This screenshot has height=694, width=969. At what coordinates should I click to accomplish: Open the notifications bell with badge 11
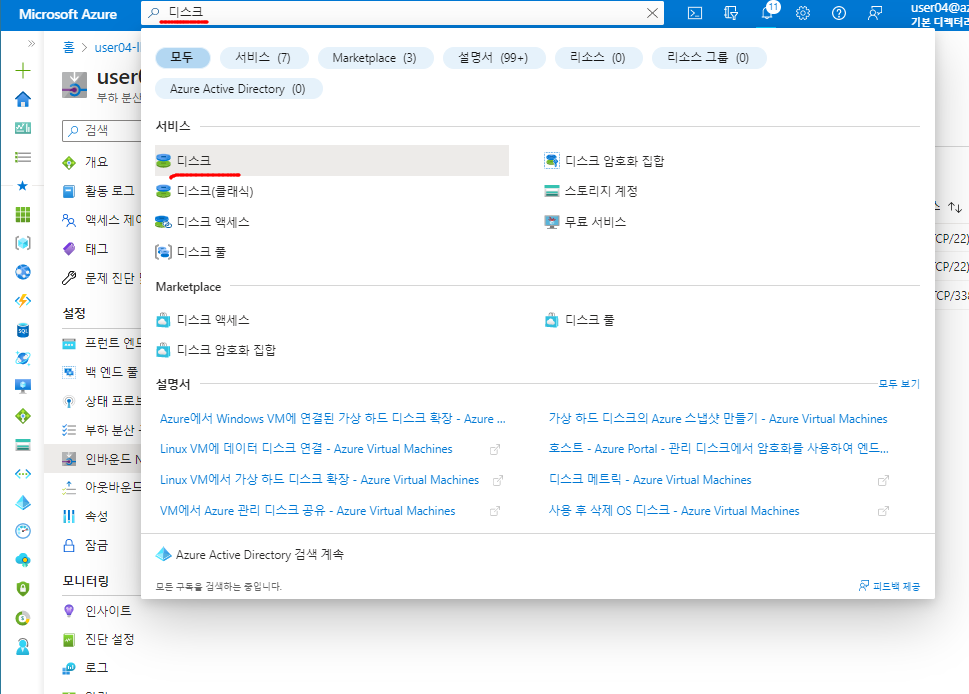[768, 12]
